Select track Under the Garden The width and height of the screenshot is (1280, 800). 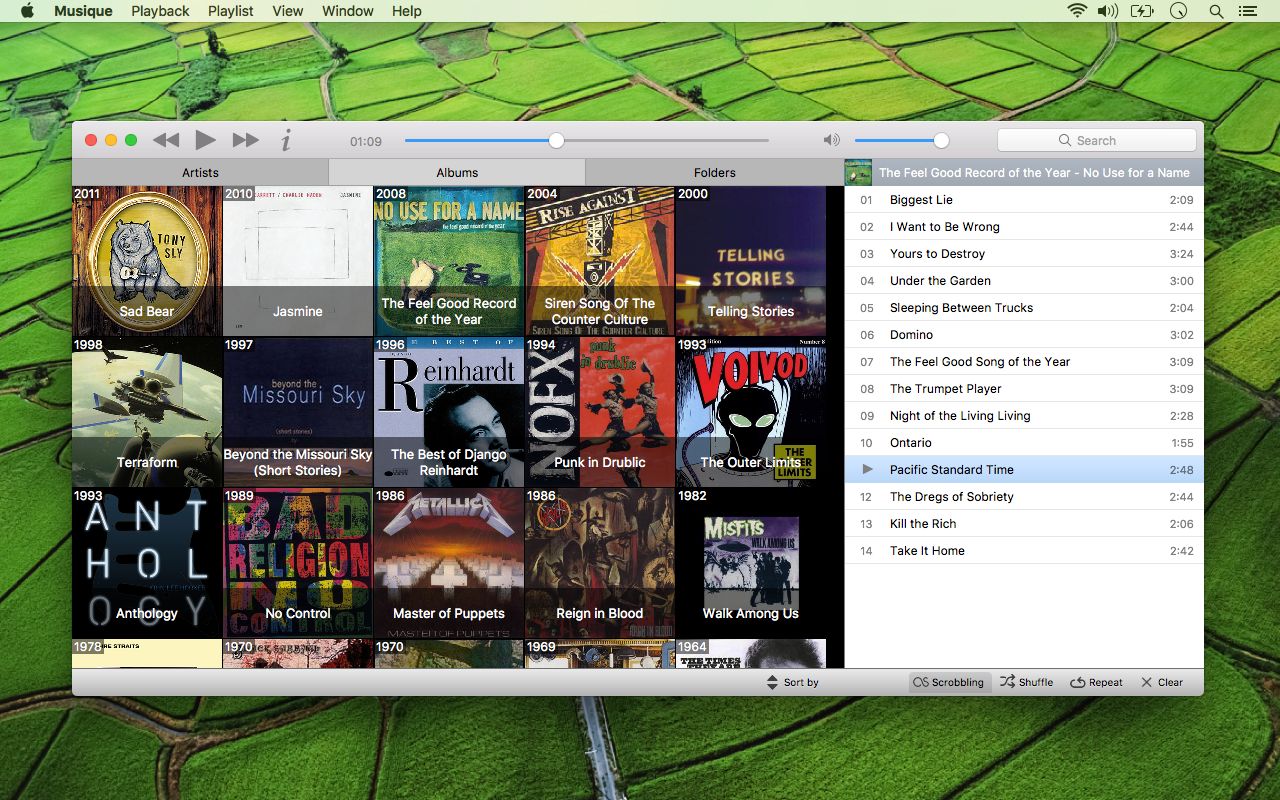(1024, 280)
